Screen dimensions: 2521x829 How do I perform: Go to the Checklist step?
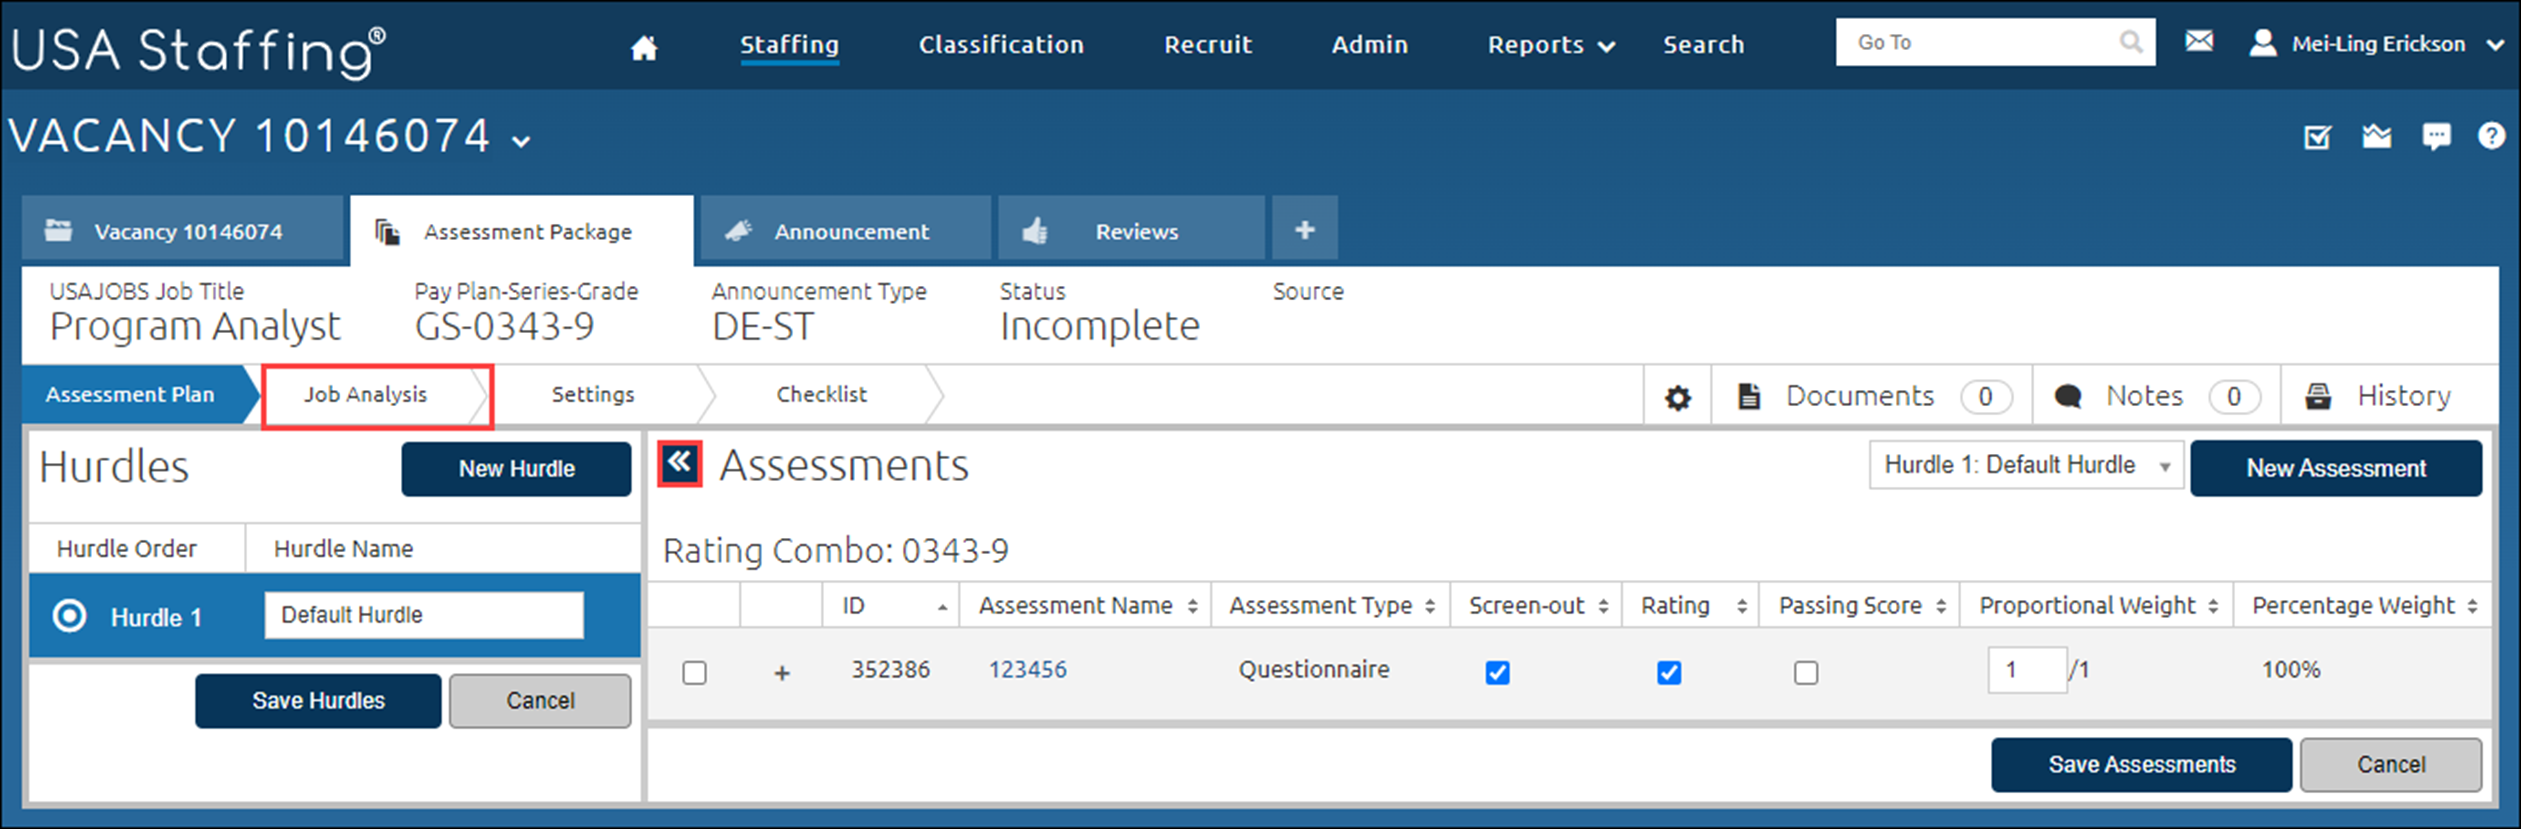[x=822, y=395]
